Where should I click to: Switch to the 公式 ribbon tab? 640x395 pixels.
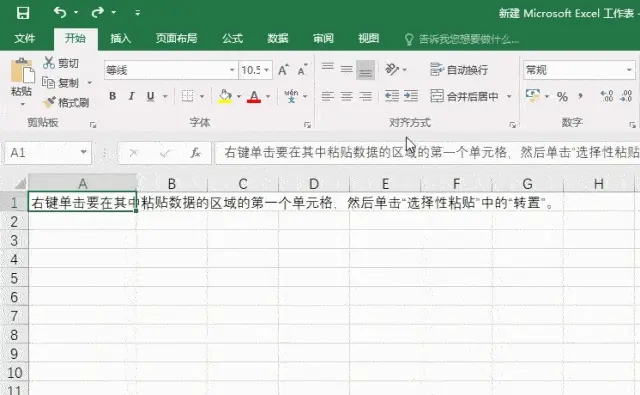(x=232, y=38)
